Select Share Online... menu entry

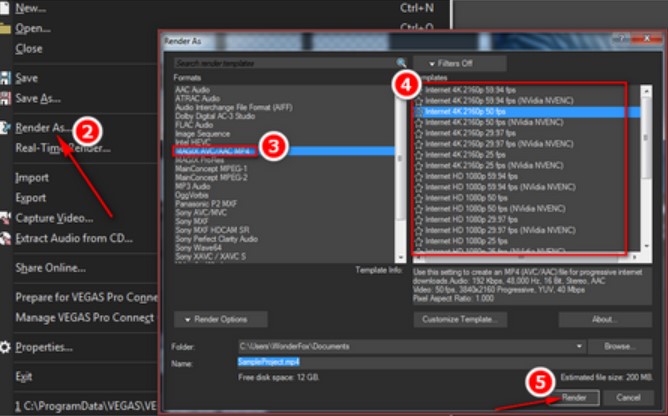[50, 268]
